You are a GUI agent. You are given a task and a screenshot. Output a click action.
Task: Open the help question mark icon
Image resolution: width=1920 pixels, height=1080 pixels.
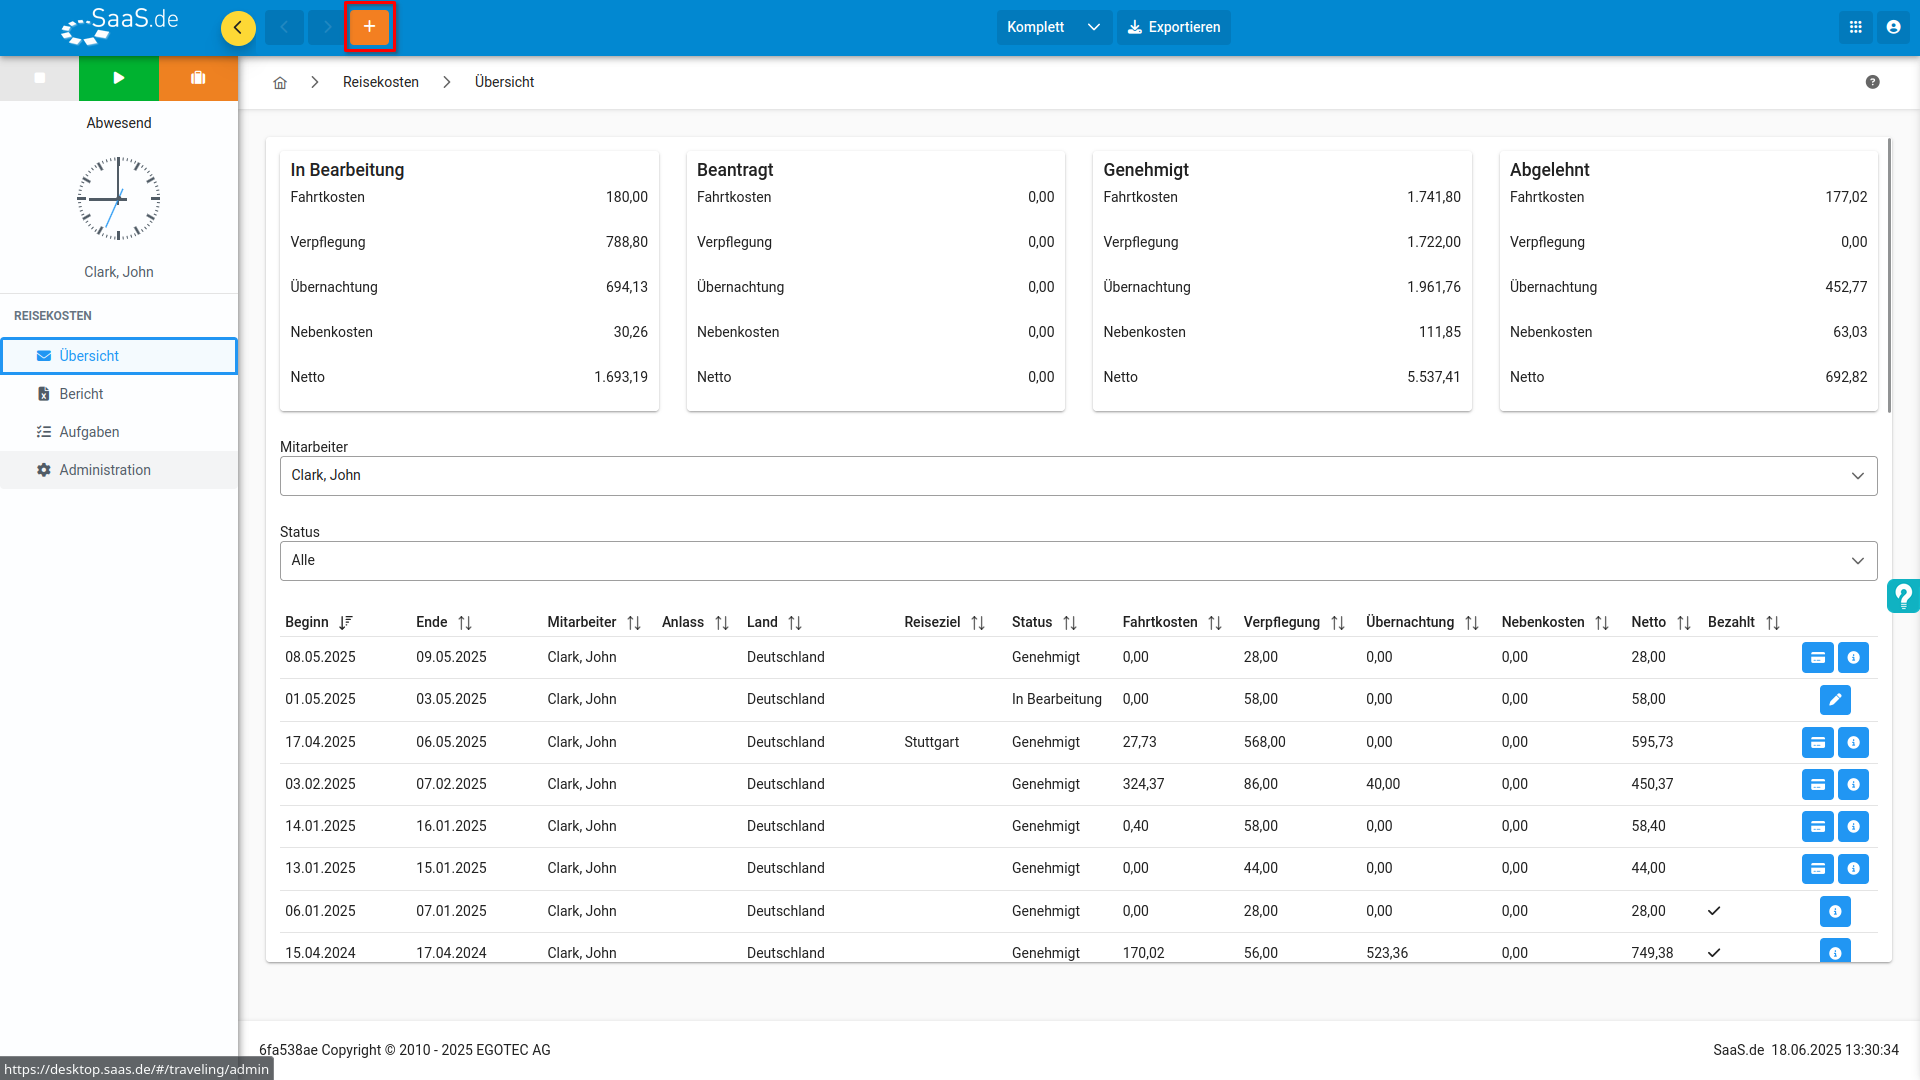click(x=1873, y=82)
